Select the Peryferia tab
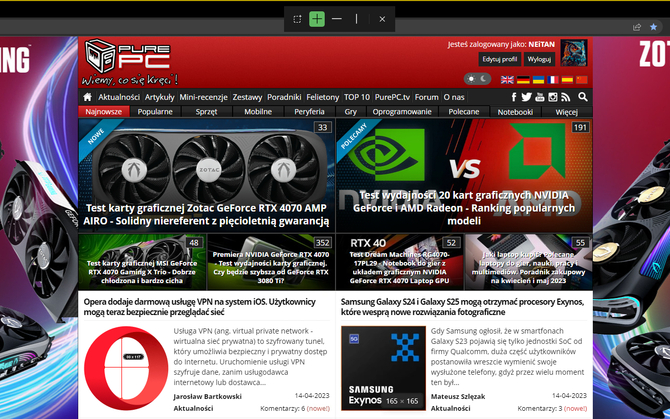Image resolution: width=670 pixels, height=419 pixels. [309, 111]
